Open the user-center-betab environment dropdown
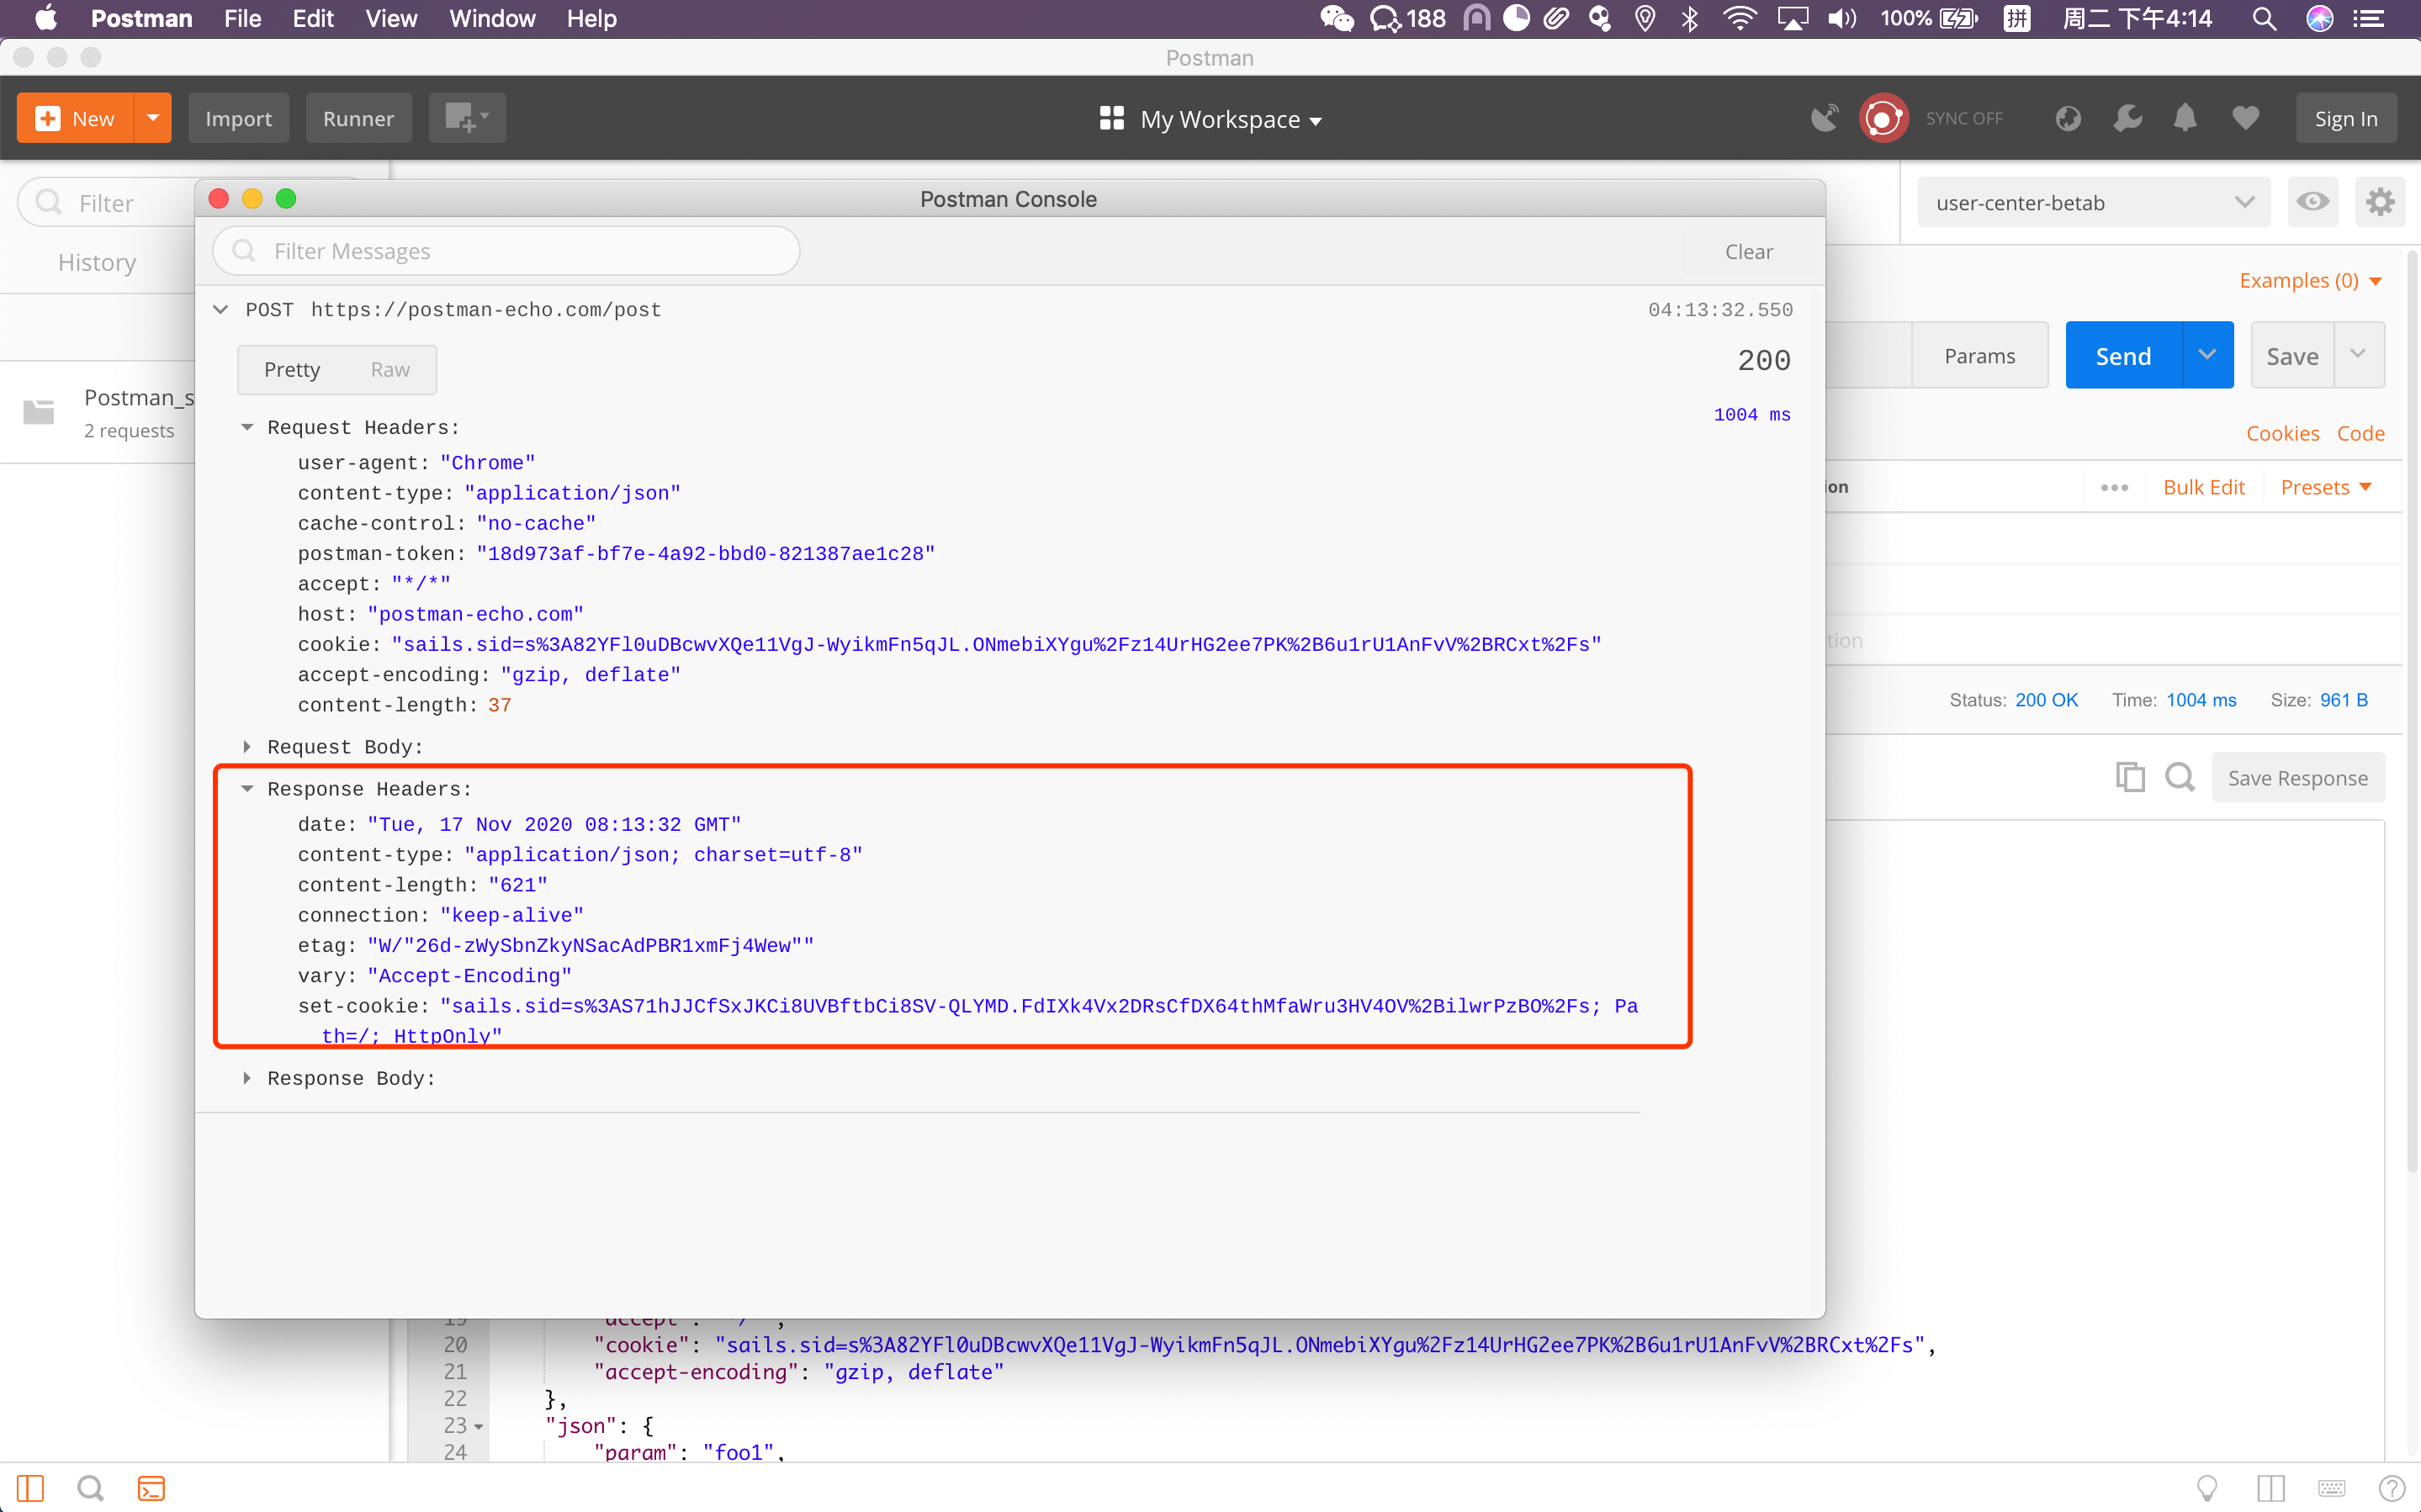 pos(2094,203)
